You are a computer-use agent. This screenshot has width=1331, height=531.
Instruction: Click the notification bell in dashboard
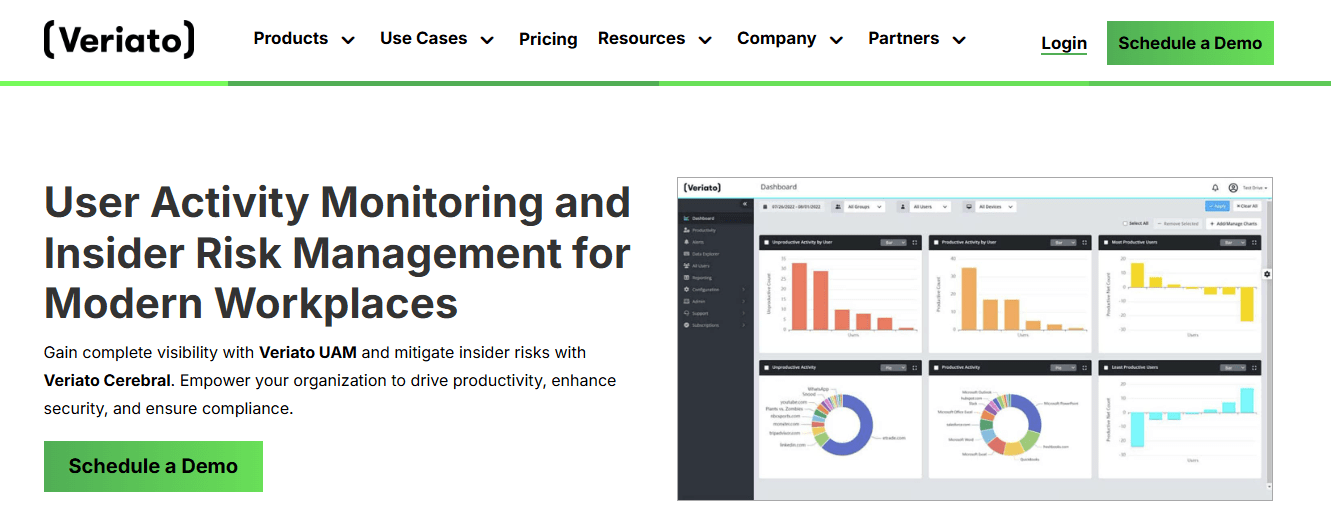(1215, 187)
